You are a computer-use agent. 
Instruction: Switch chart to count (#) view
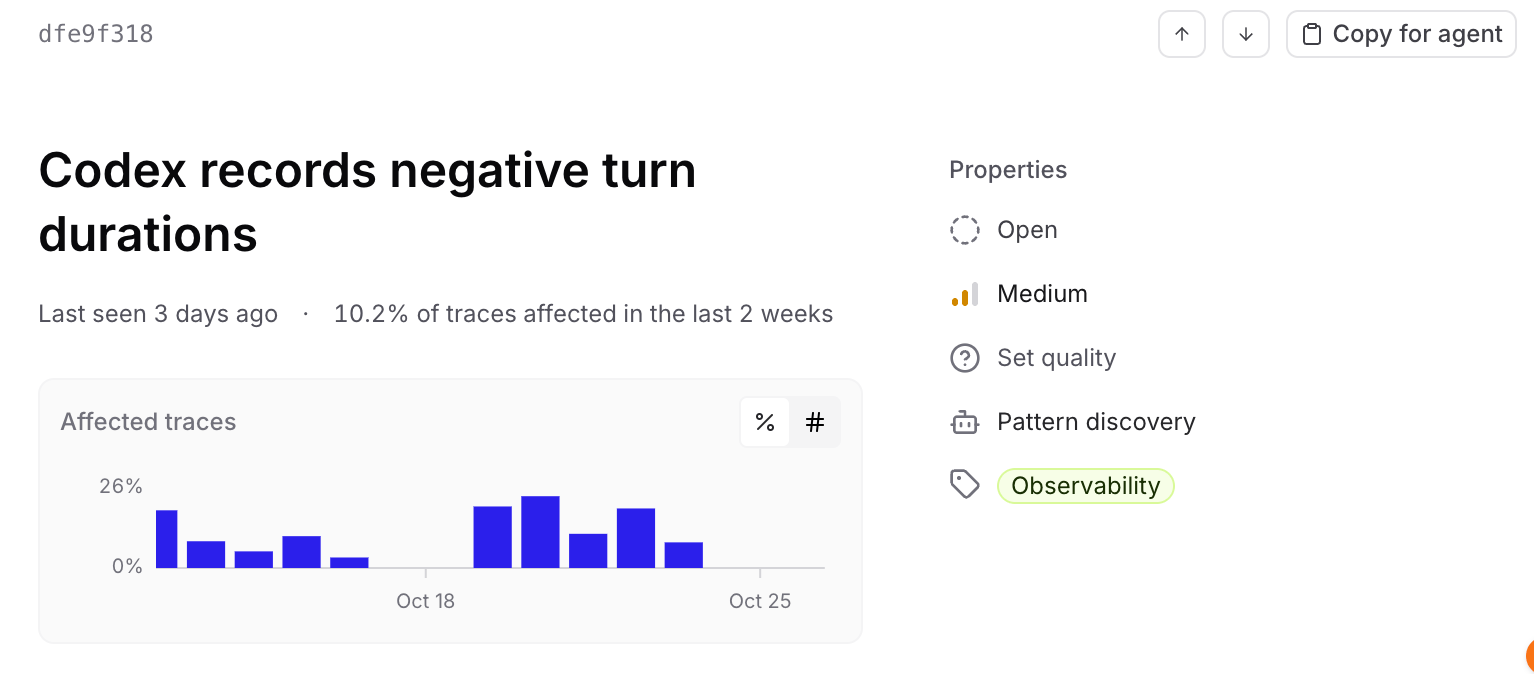click(815, 422)
